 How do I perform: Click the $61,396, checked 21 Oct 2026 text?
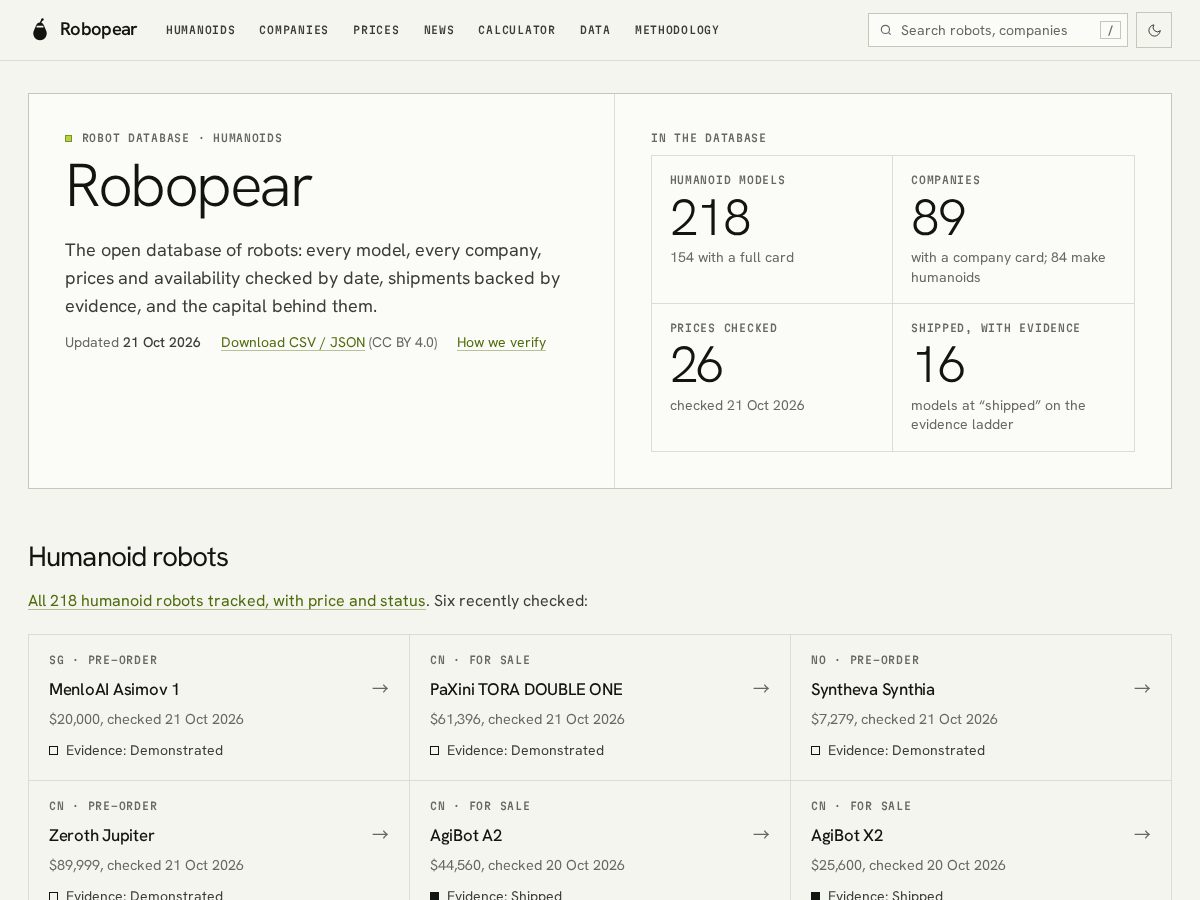527,719
